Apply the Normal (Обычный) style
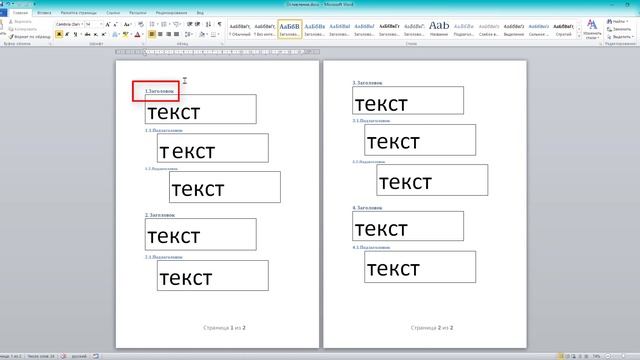 click(x=240, y=29)
